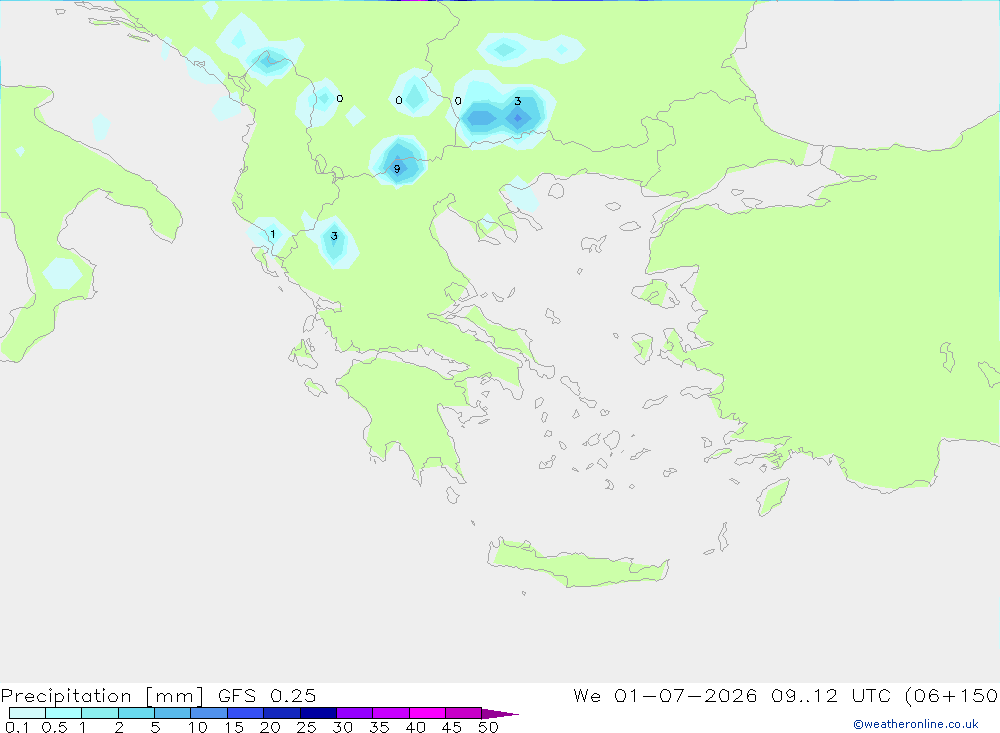Click the legend label '10'

[197, 727]
